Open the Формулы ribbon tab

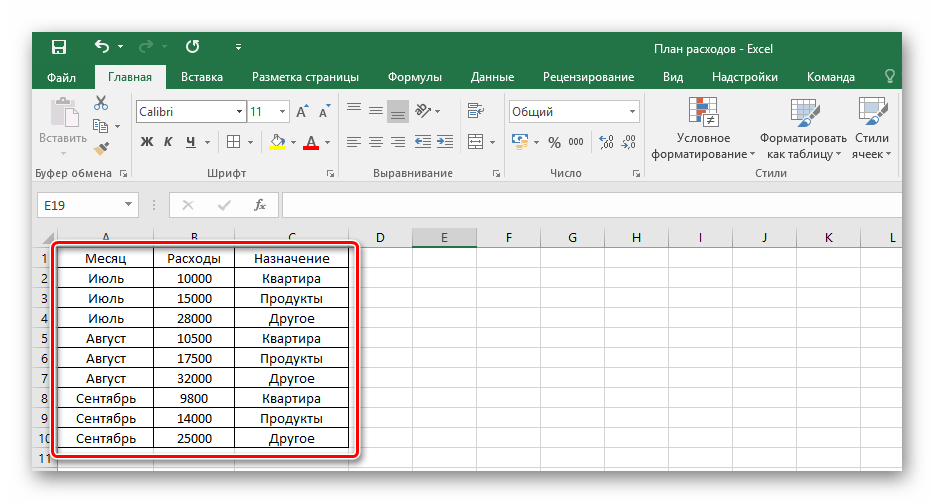click(415, 77)
